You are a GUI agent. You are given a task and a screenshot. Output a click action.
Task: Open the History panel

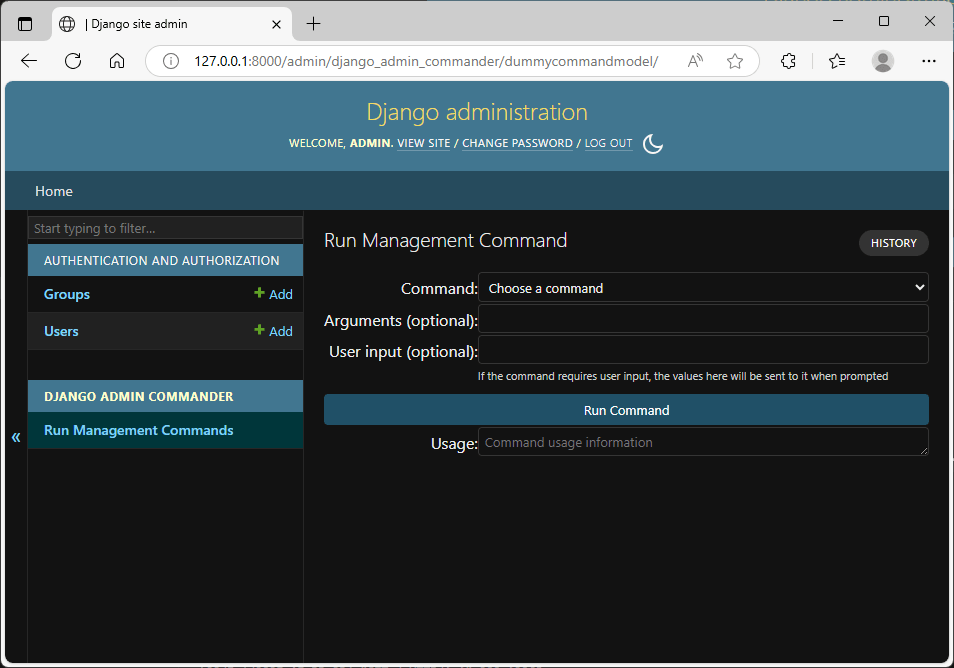pos(893,242)
